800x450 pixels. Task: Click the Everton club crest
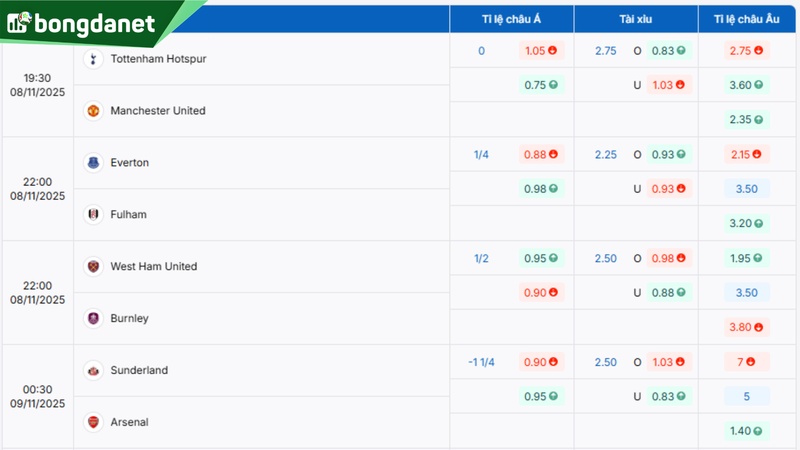click(93, 163)
